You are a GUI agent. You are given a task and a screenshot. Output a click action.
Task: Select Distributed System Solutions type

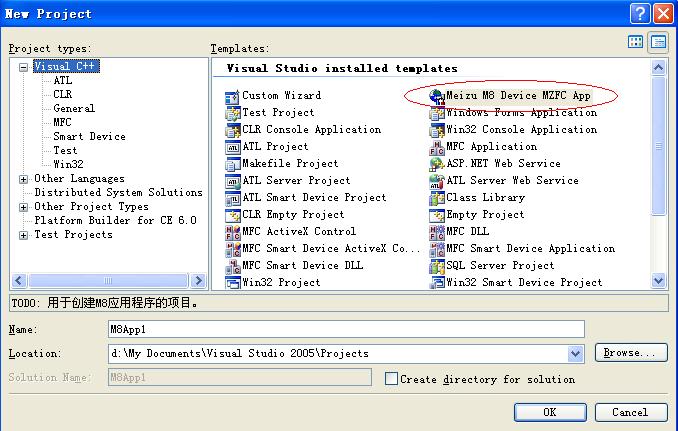pyautogui.click(x=118, y=192)
